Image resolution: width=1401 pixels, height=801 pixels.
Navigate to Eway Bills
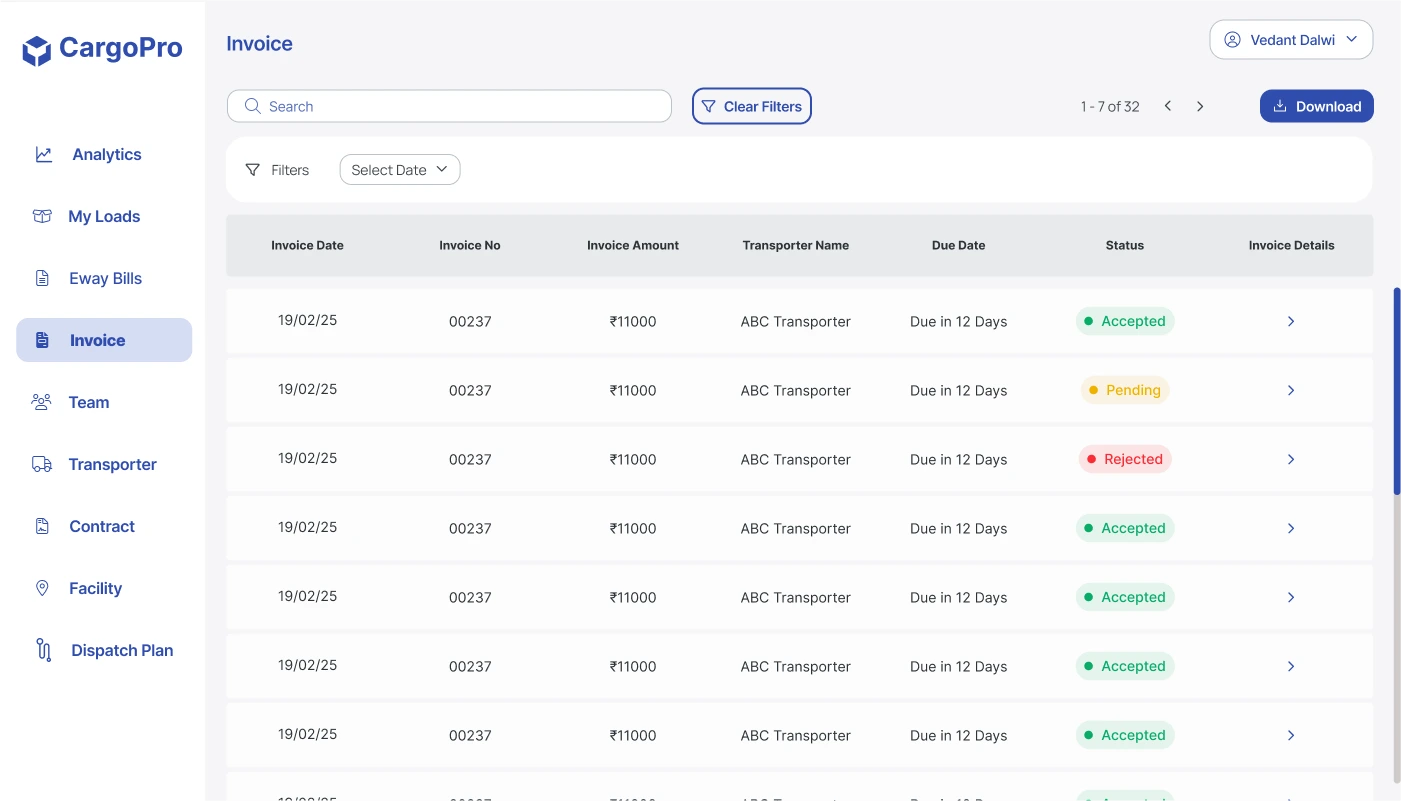pos(104,278)
